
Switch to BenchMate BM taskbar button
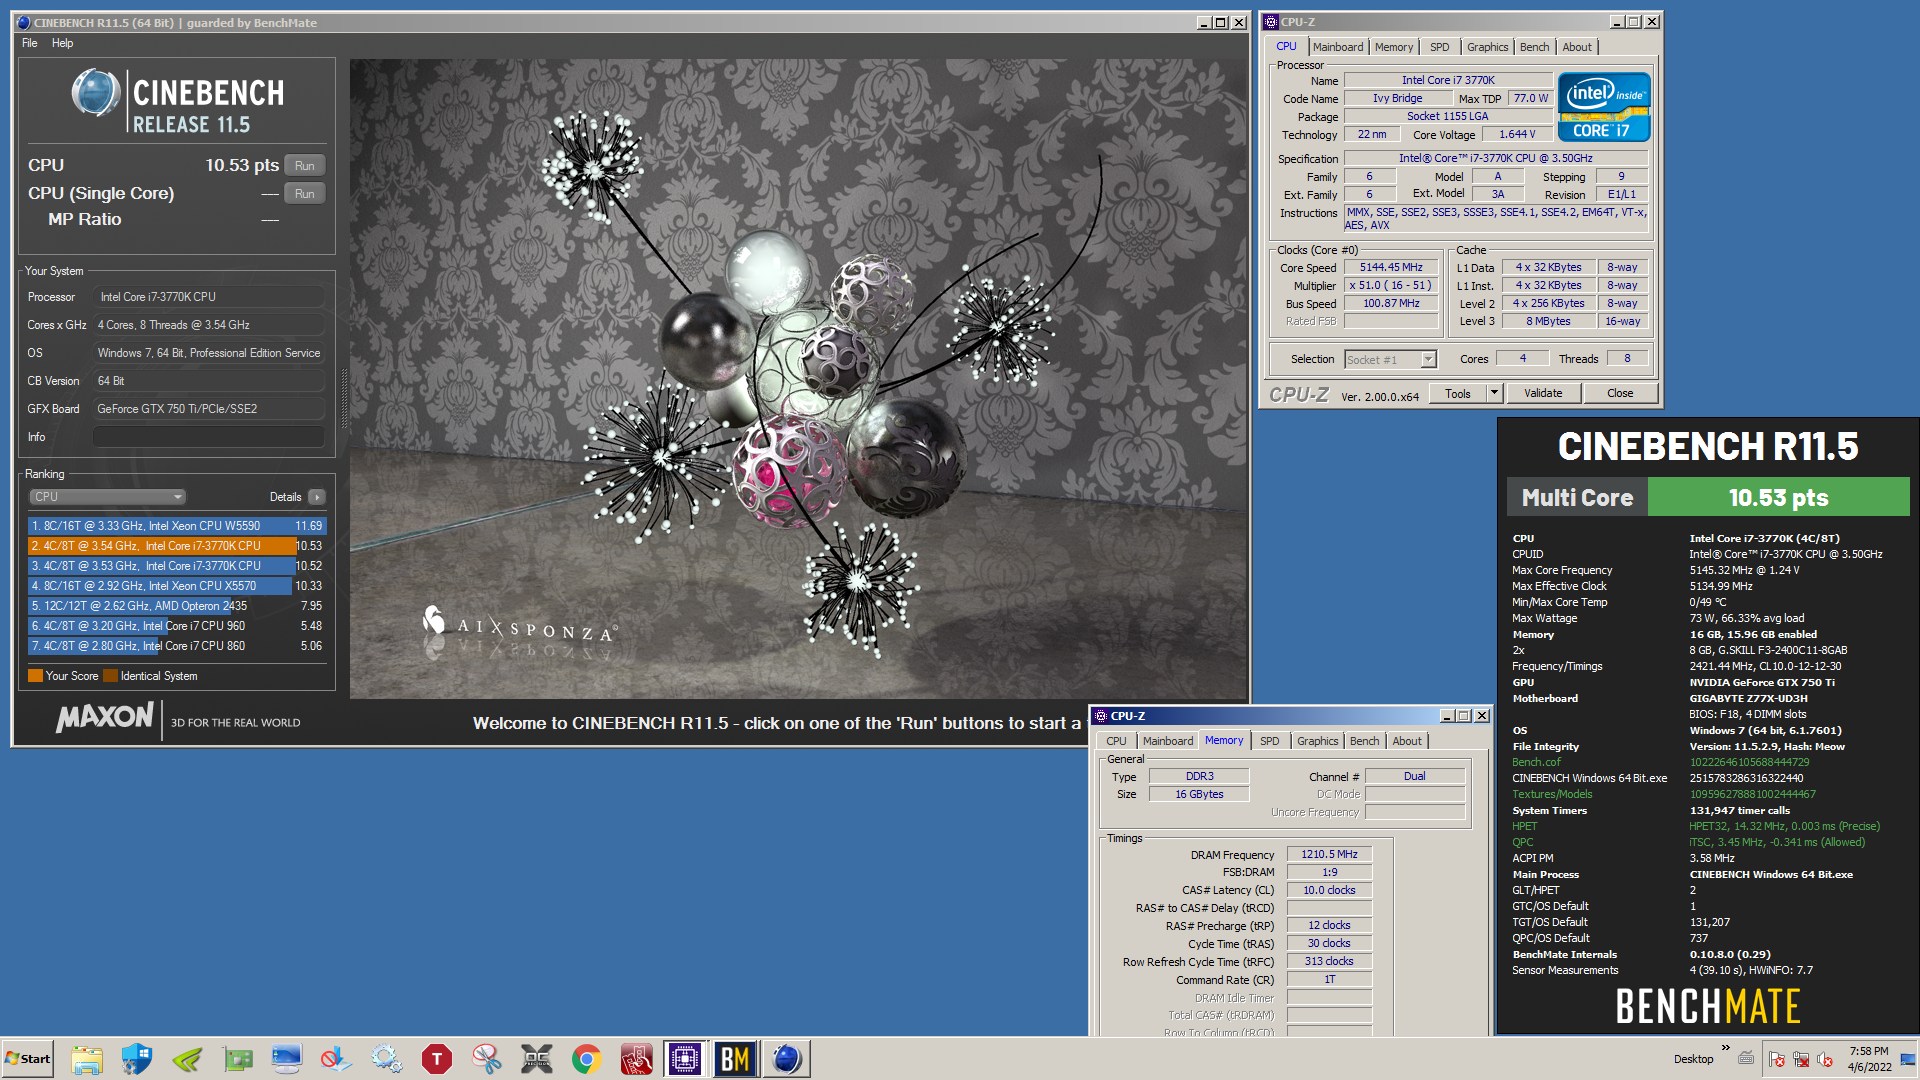[x=735, y=1059]
